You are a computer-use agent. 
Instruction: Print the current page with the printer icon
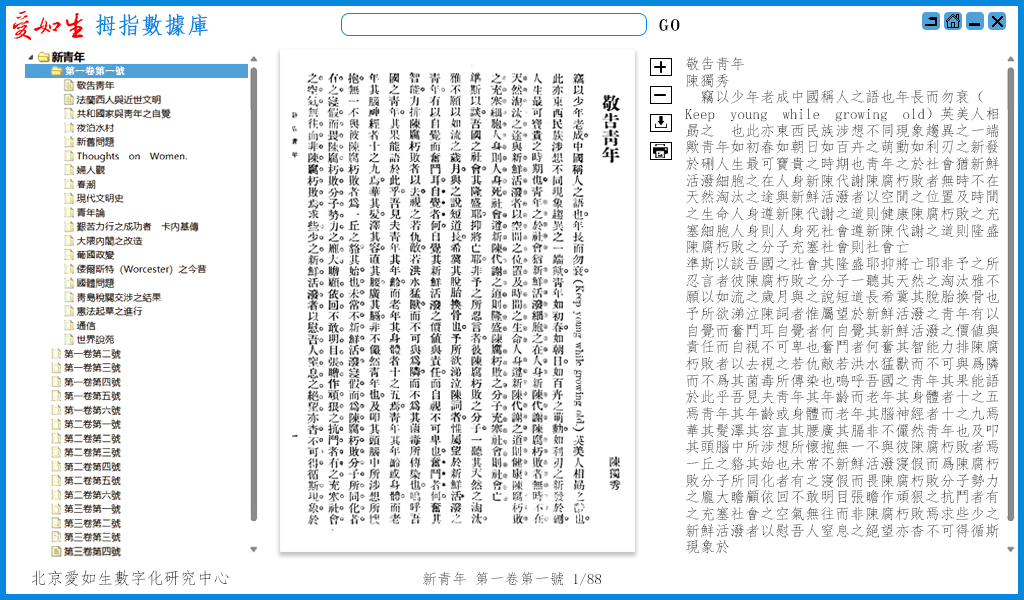pyautogui.click(x=661, y=150)
